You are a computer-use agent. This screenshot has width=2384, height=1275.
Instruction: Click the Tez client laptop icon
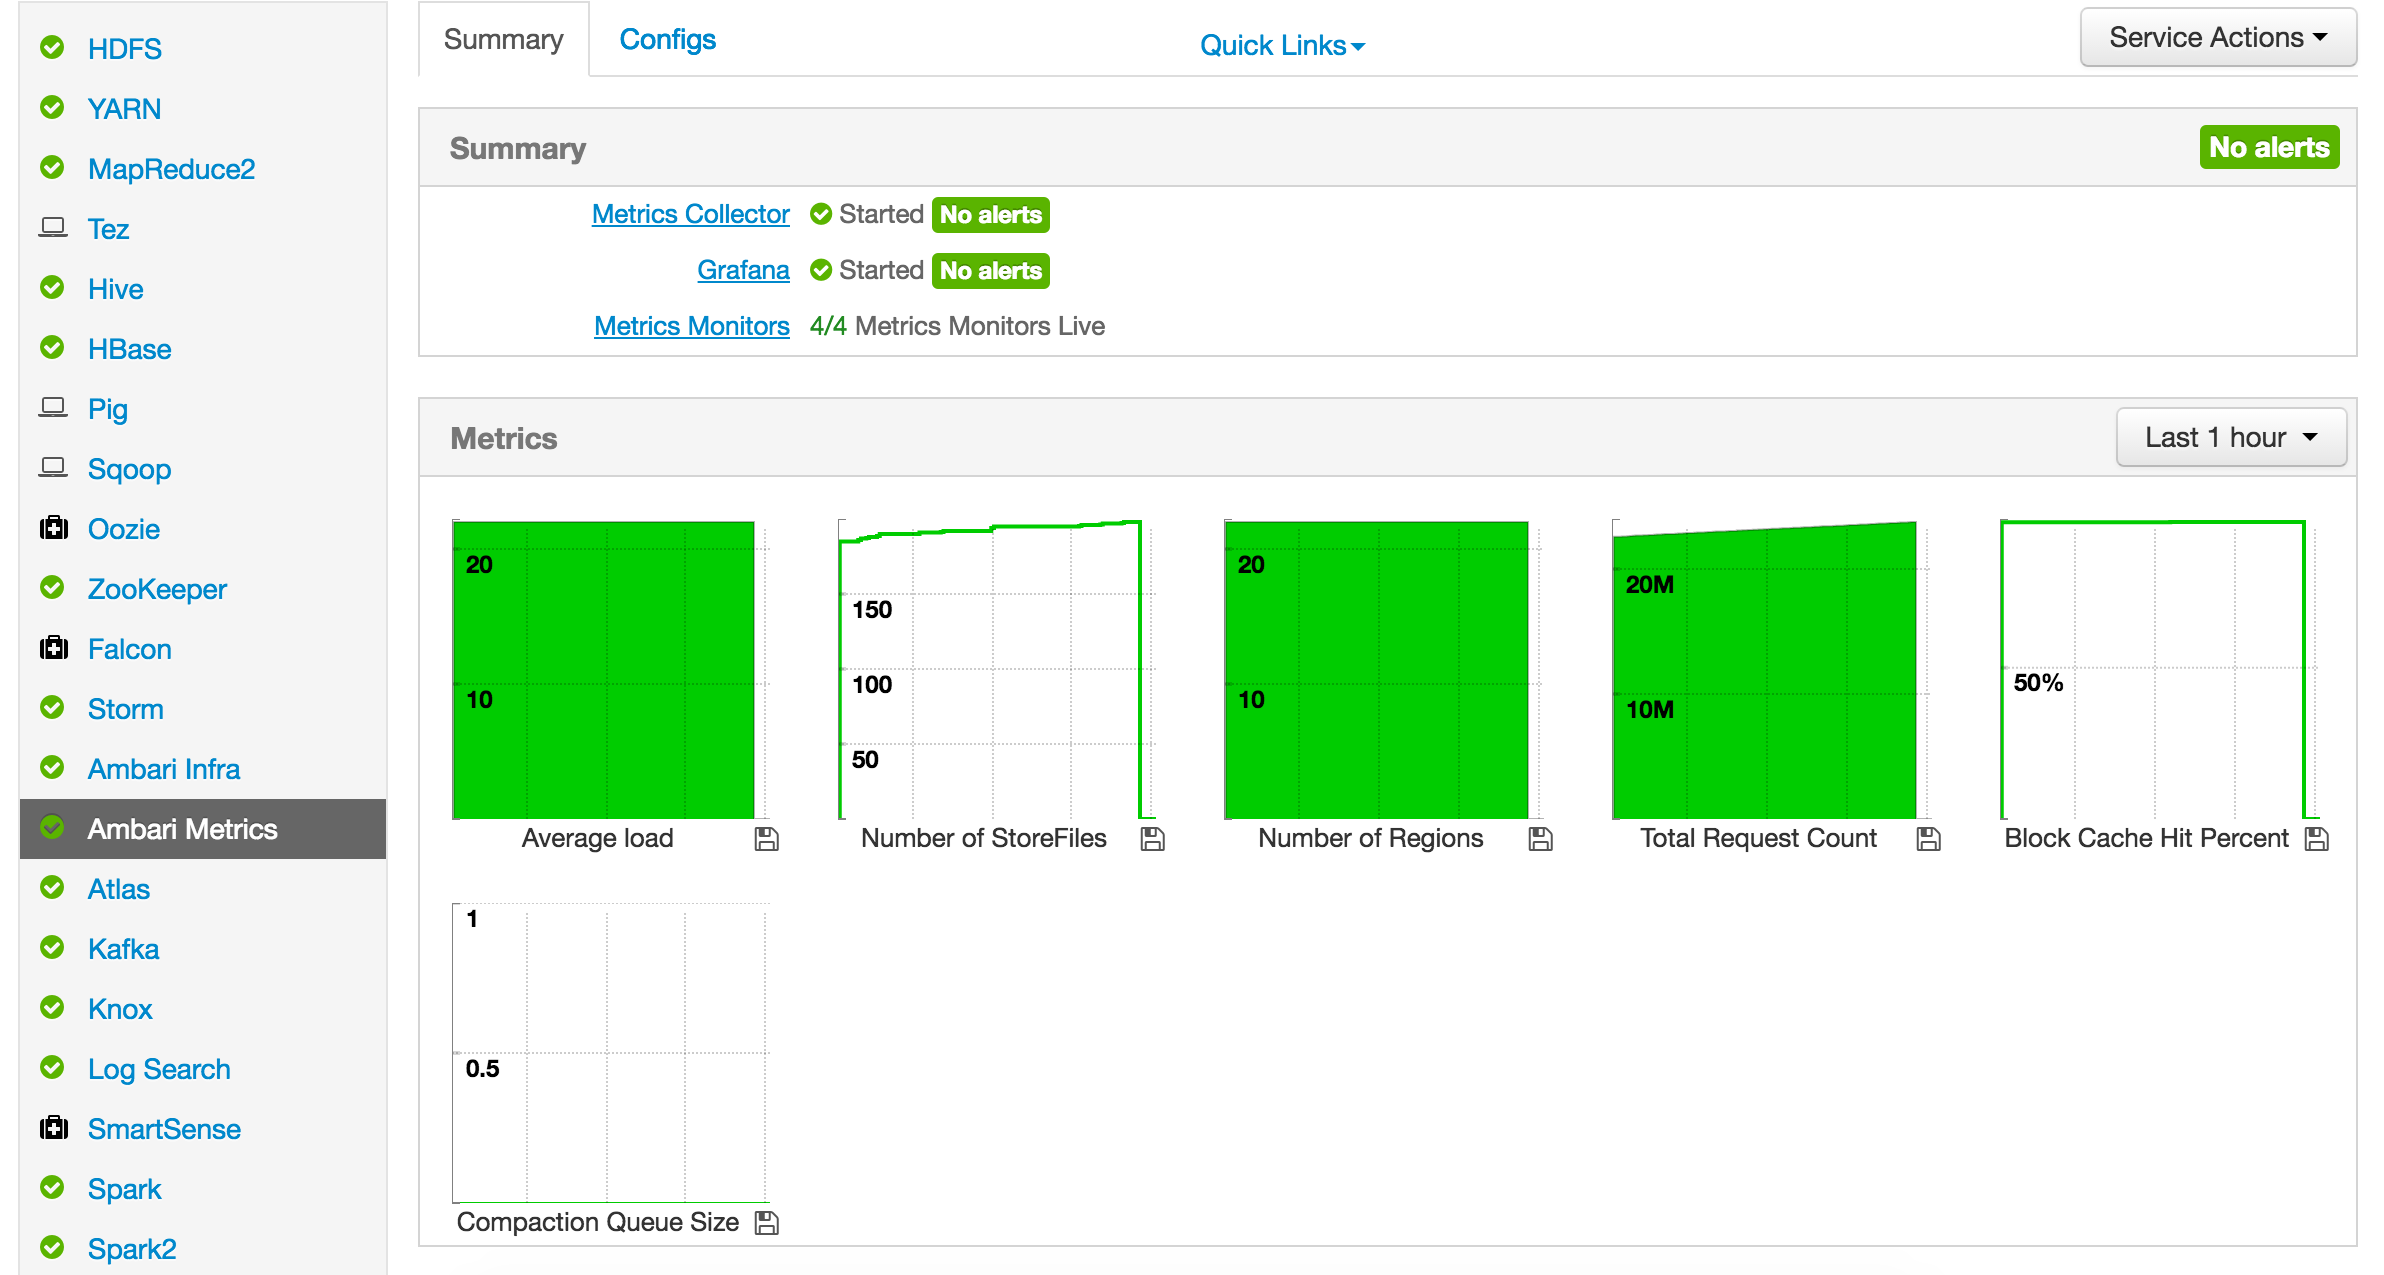[x=53, y=228]
